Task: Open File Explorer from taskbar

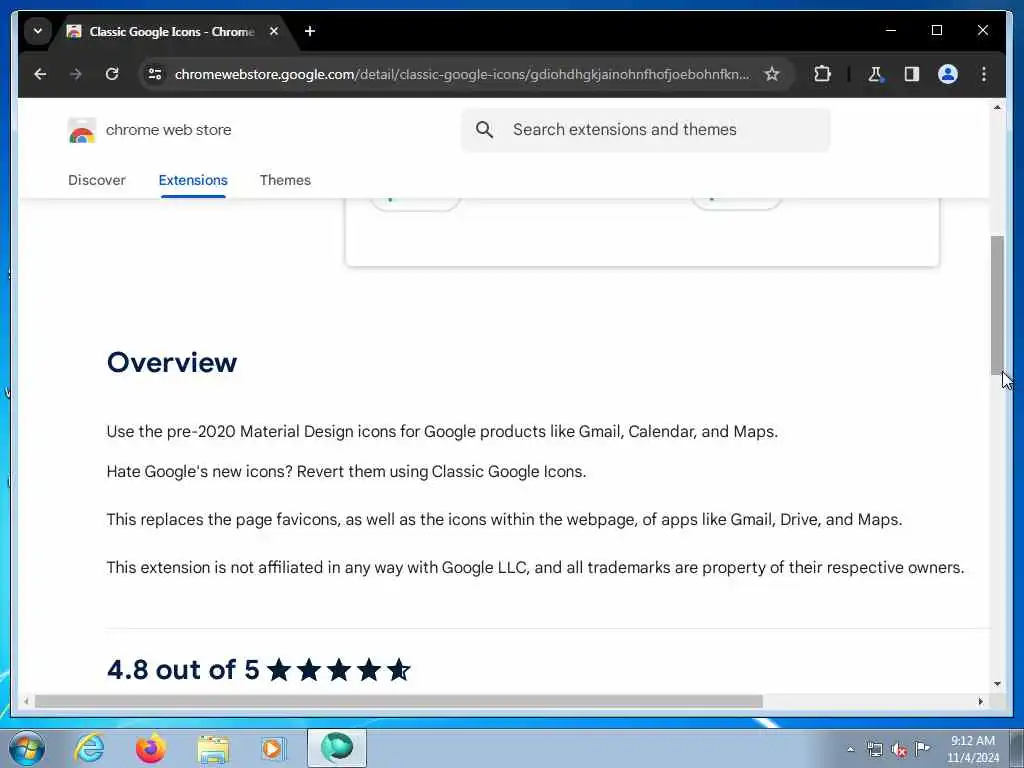Action: point(213,748)
